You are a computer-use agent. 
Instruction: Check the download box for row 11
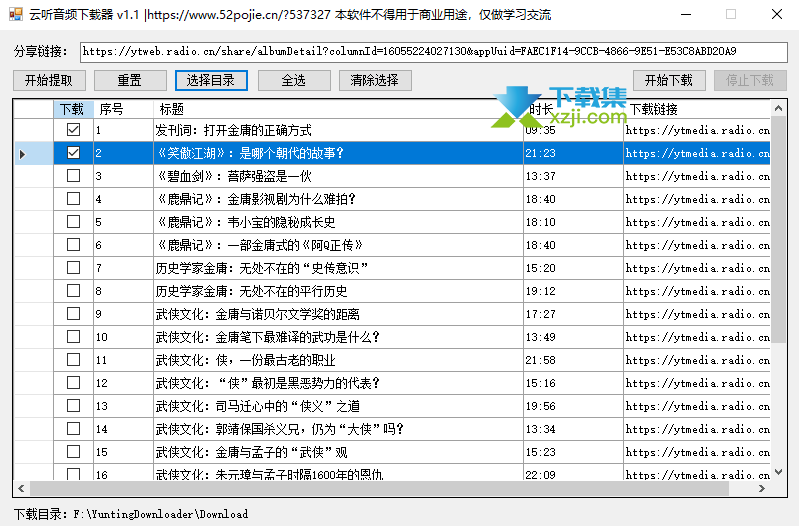pos(73,360)
